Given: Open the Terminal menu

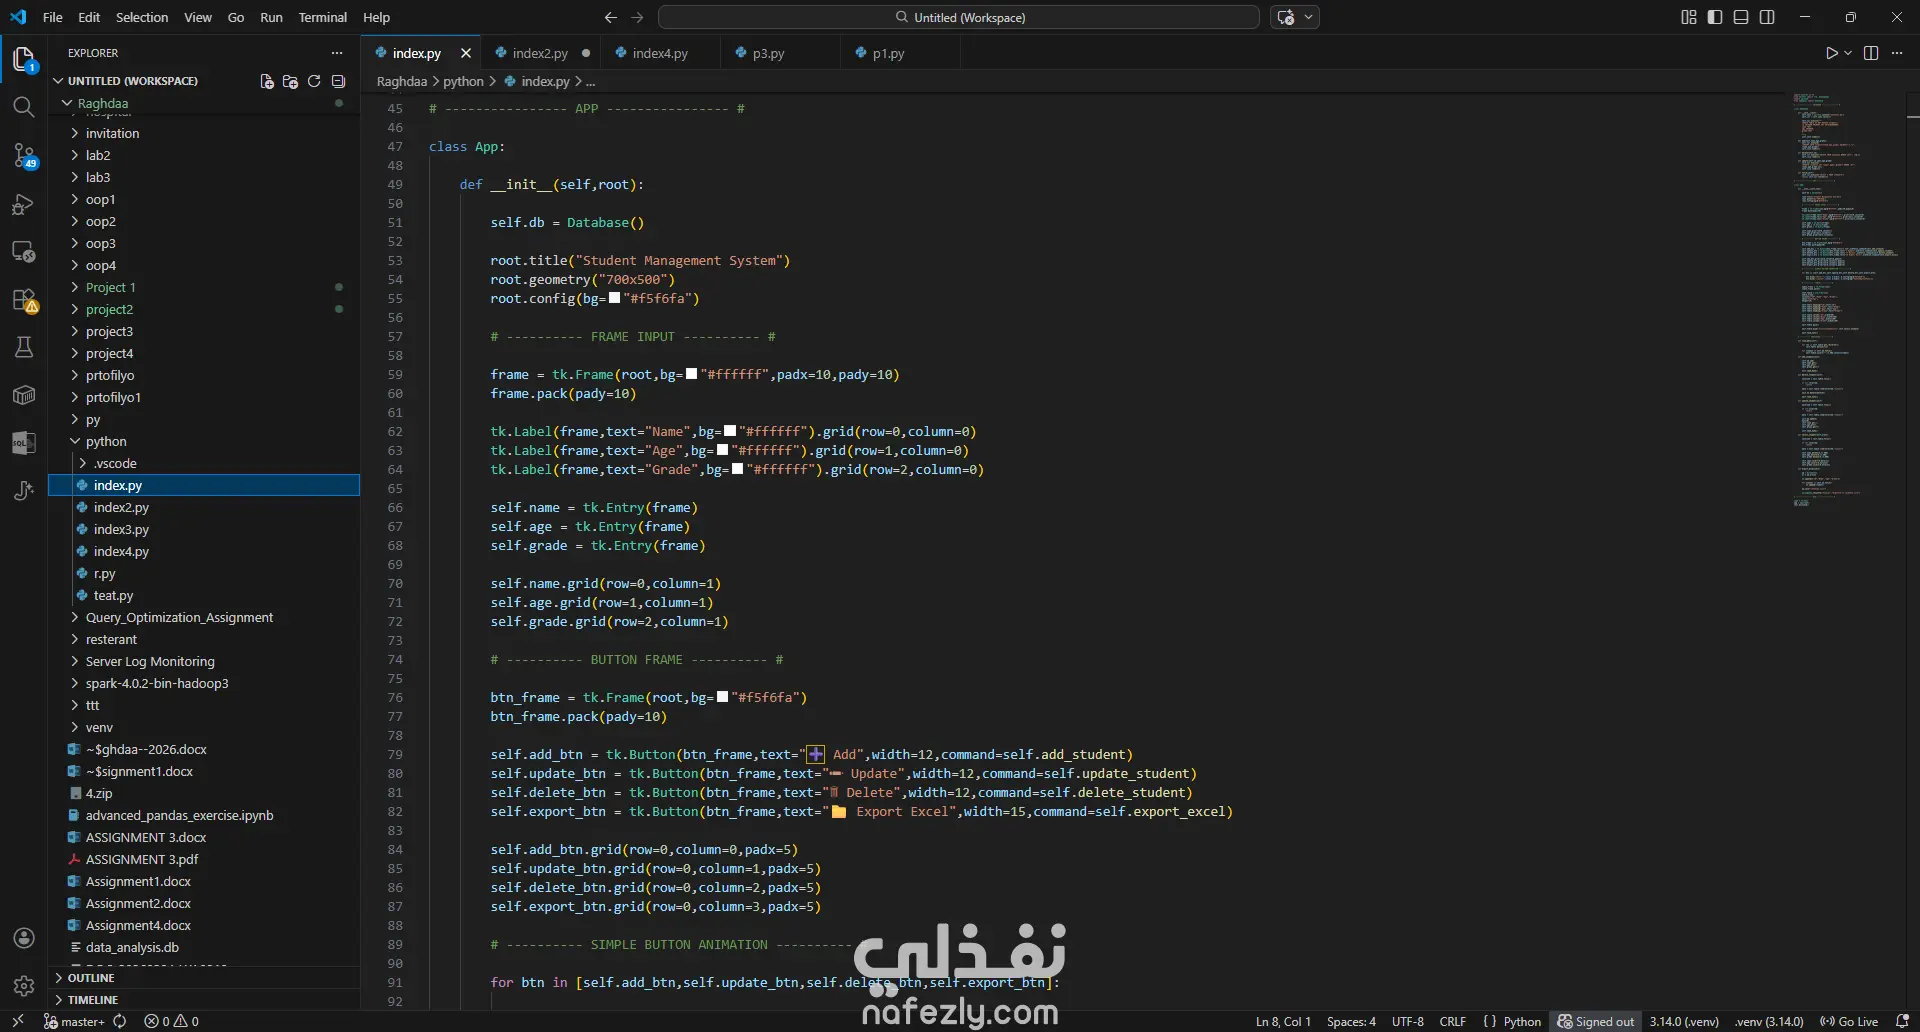Looking at the screenshot, I should 322,17.
